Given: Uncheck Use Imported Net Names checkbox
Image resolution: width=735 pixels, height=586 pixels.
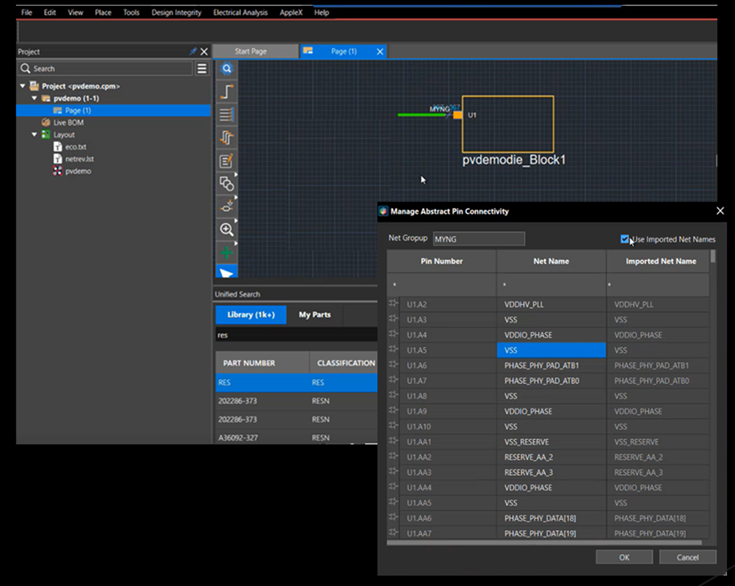Looking at the screenshot, I should (x=625, y=239).
